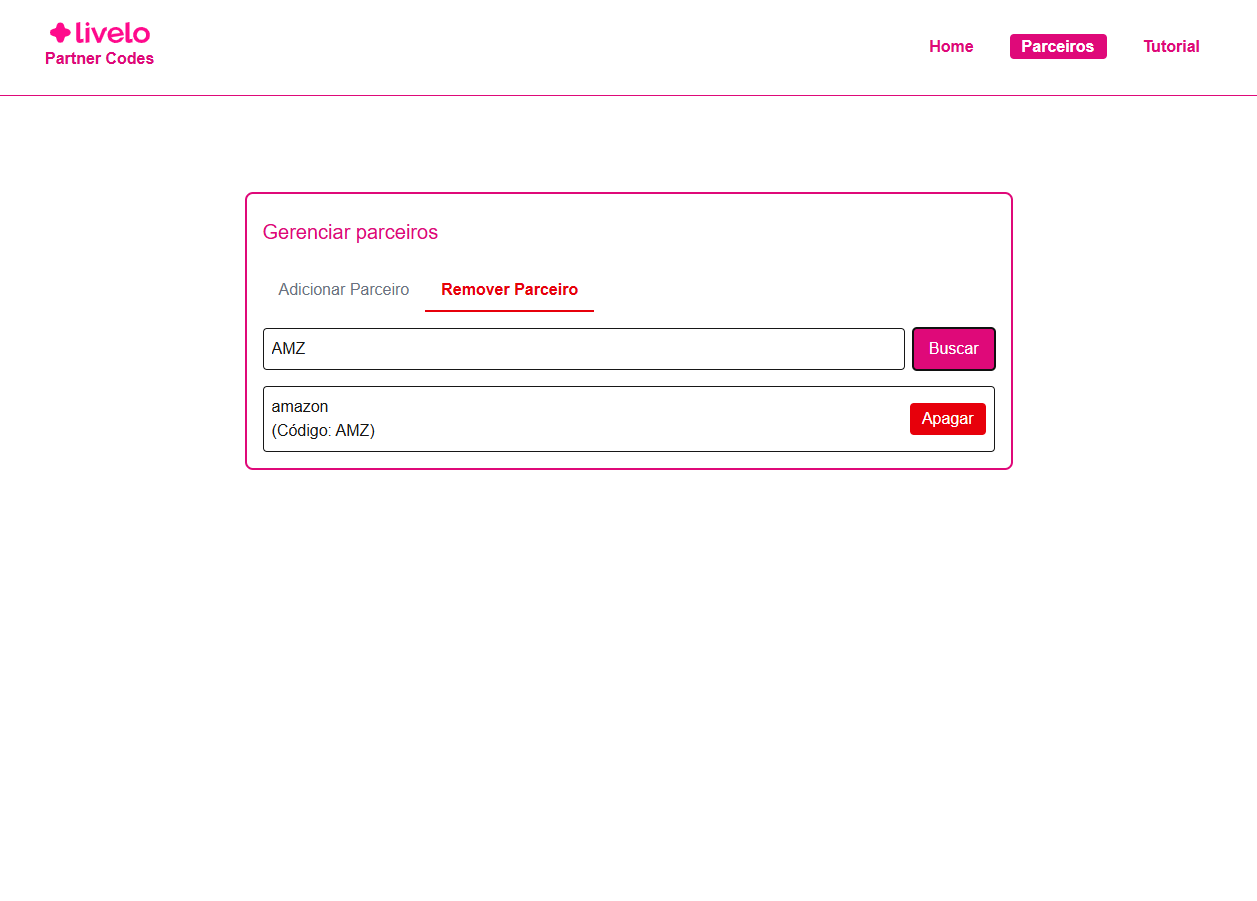Go to the Home page
1257x901 pixels.
click(x=951, y=47)
